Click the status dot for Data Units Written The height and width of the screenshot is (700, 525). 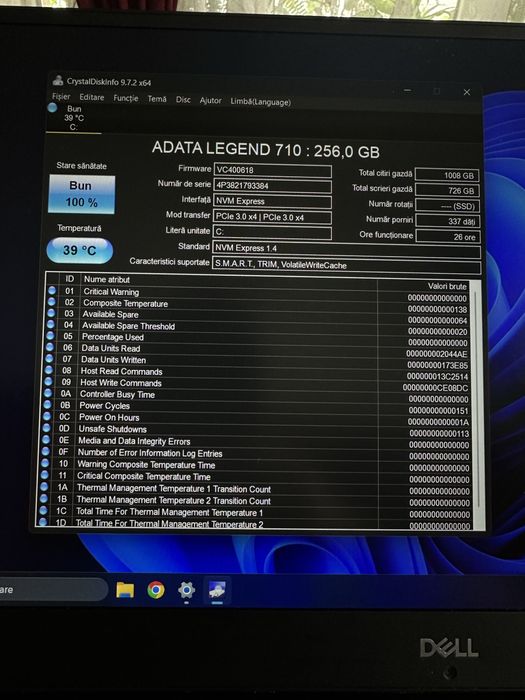pos(49,358)
